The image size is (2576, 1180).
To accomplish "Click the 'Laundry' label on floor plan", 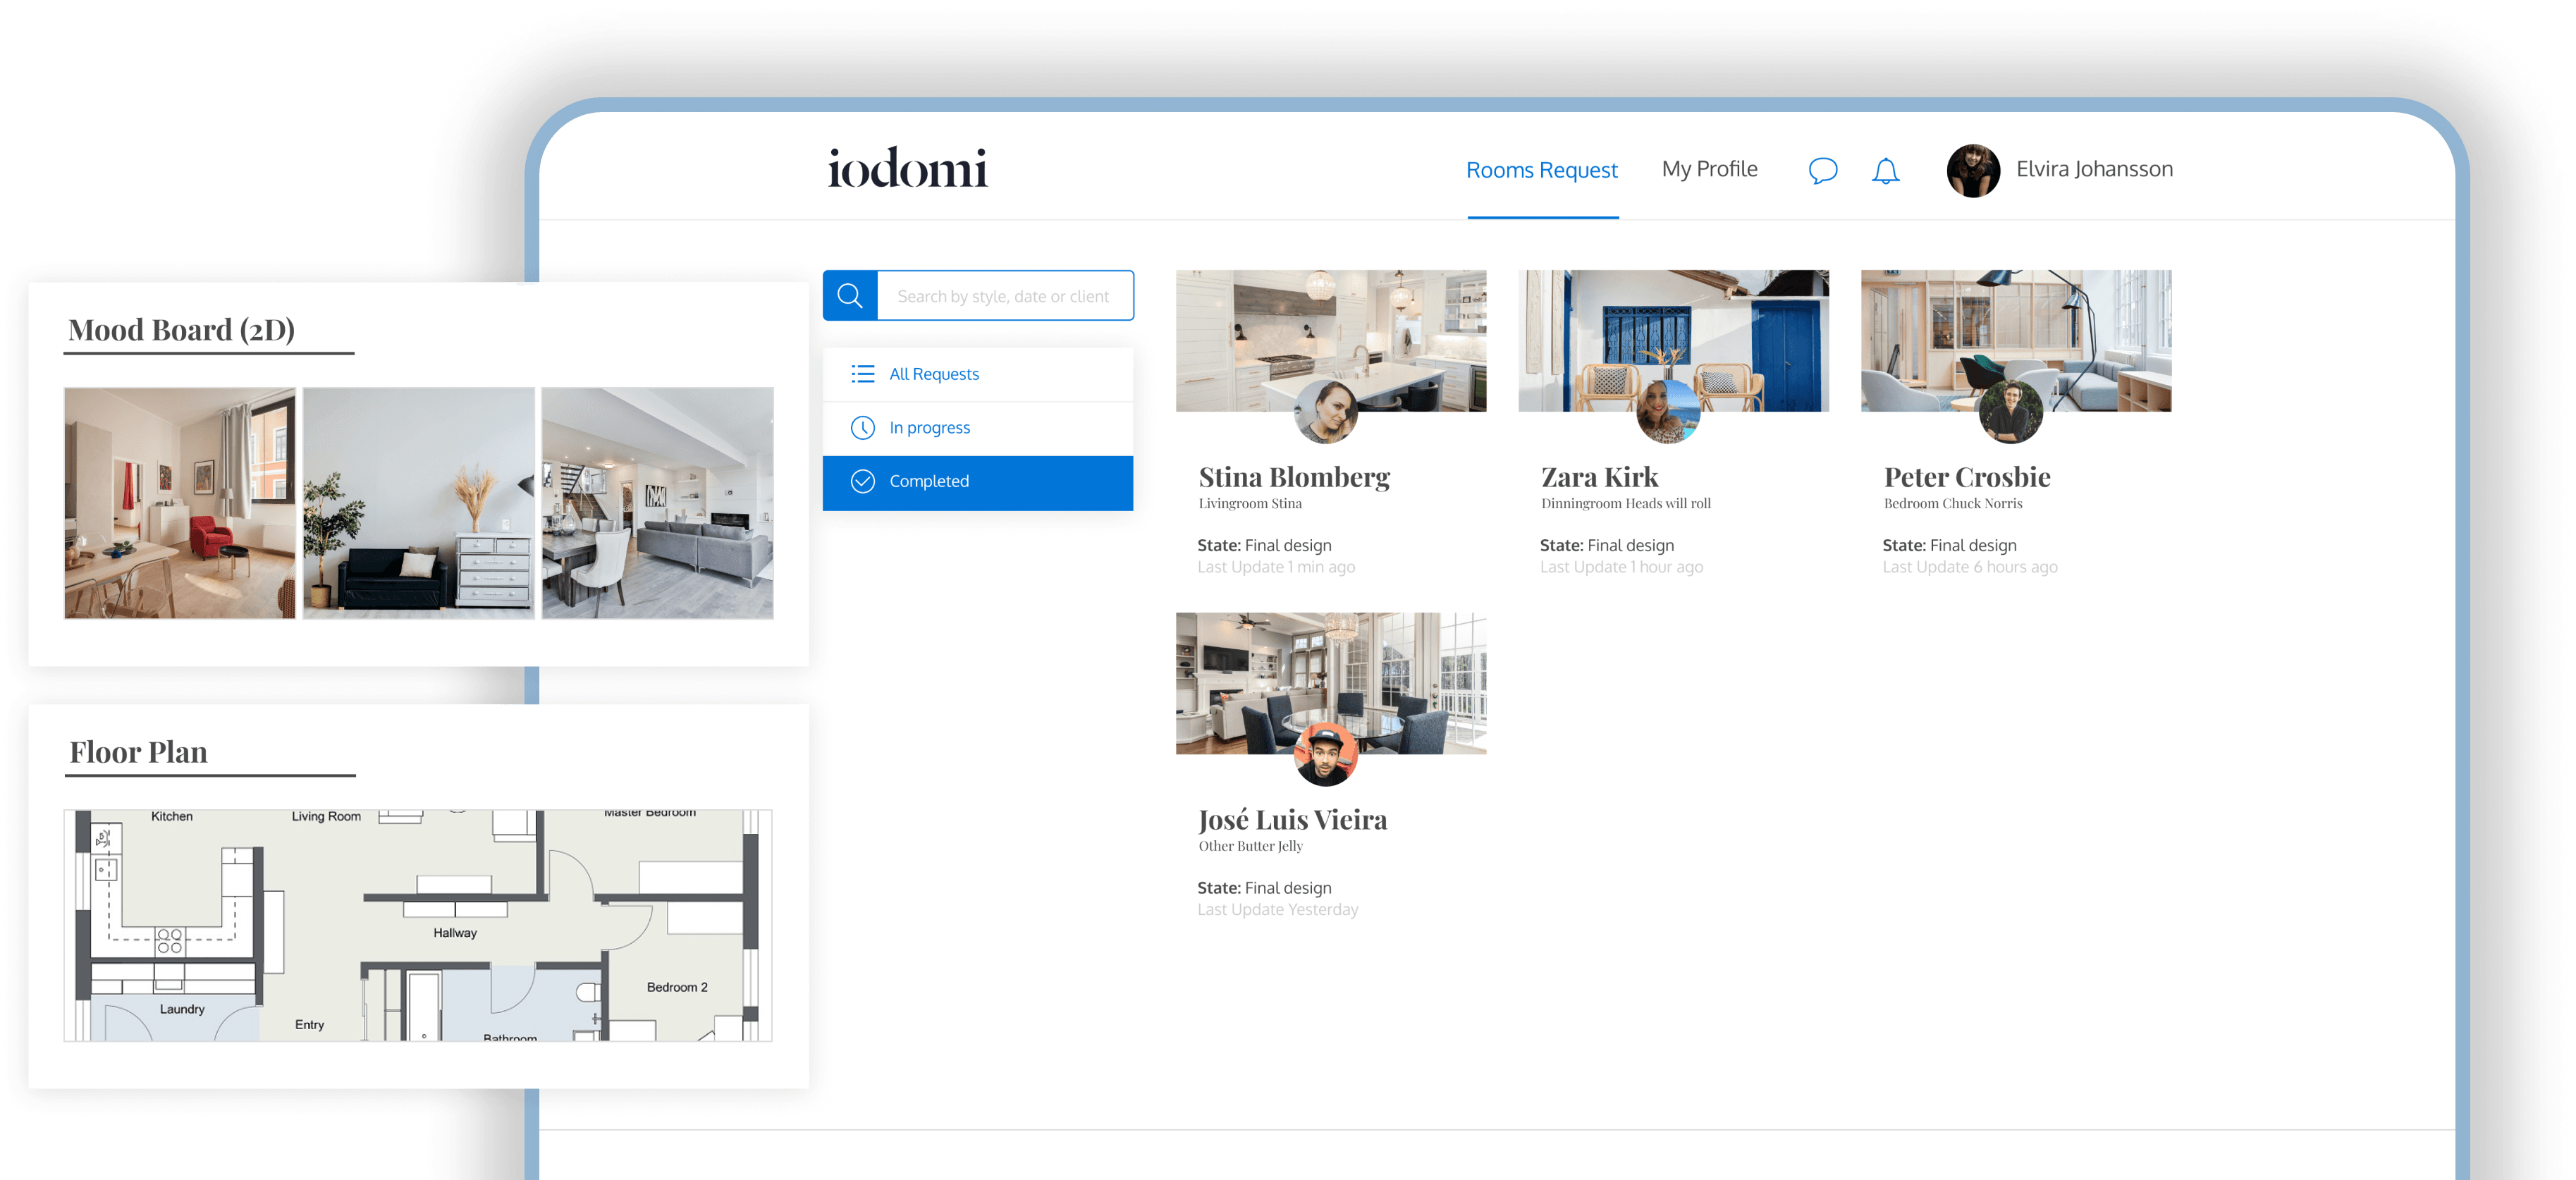I will click(x=181, y=1009).
